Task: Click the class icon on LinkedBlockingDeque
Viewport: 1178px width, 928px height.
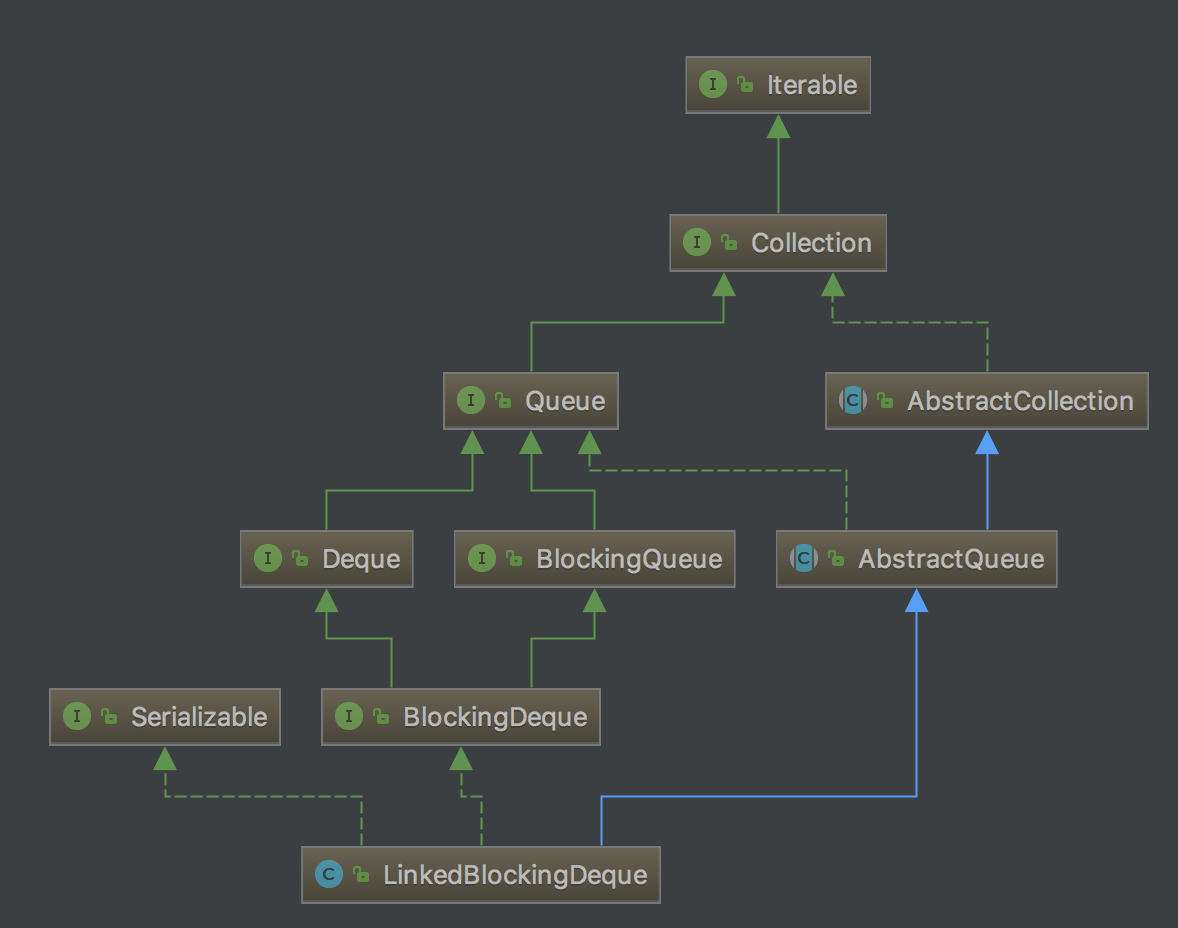Action: coord(328,875)
